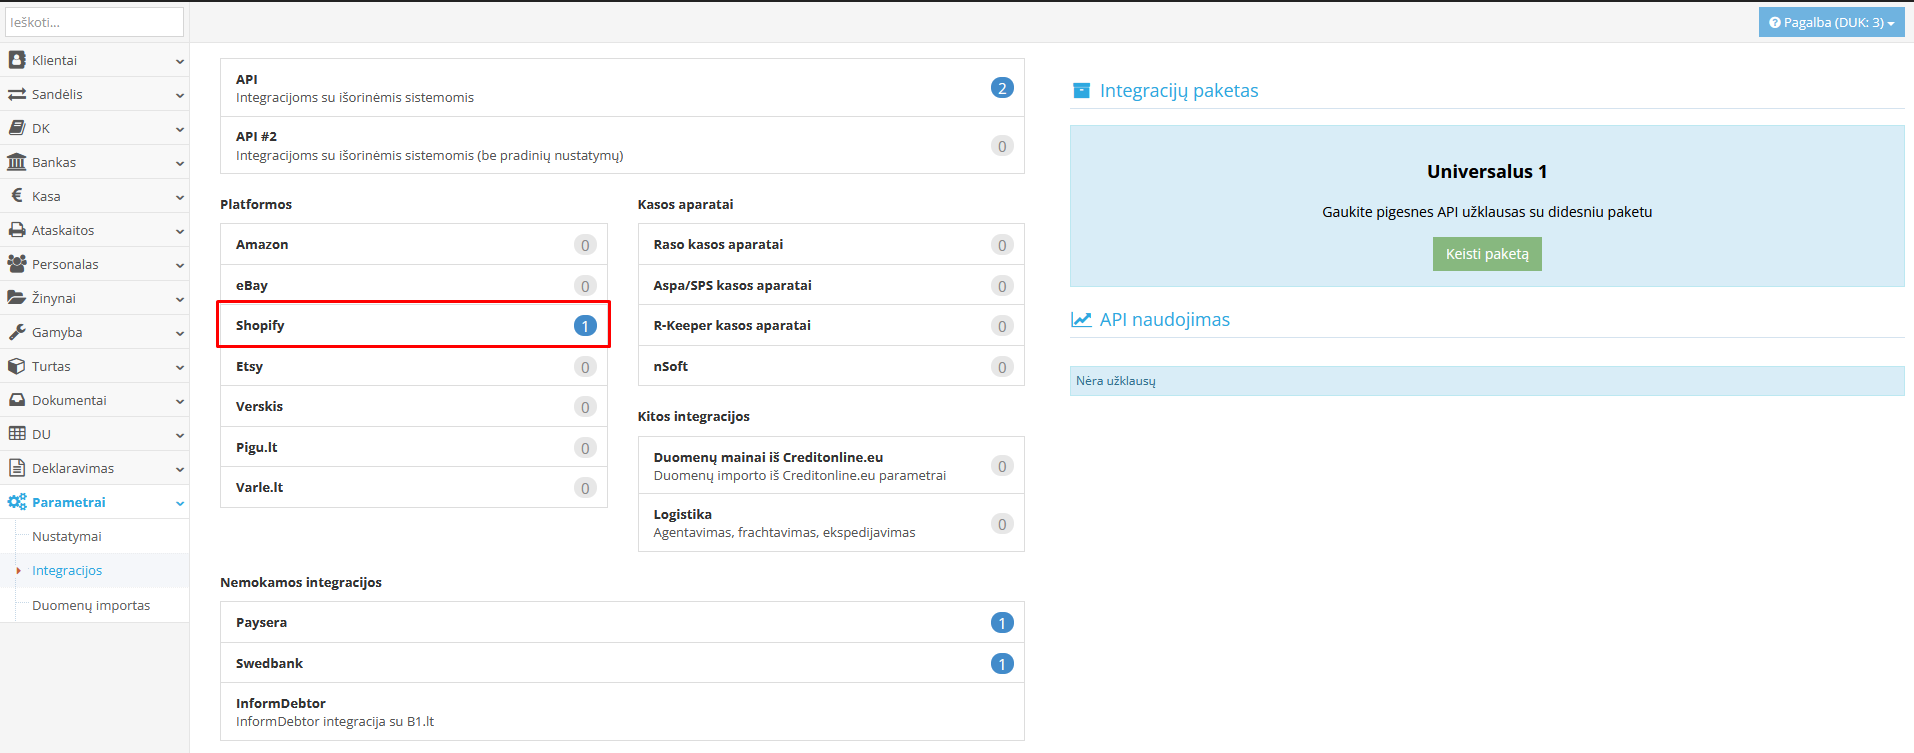Expand the Dokumentai sidebar section arrow
This screenshot has width=1914, height=753.
[180, 401]
